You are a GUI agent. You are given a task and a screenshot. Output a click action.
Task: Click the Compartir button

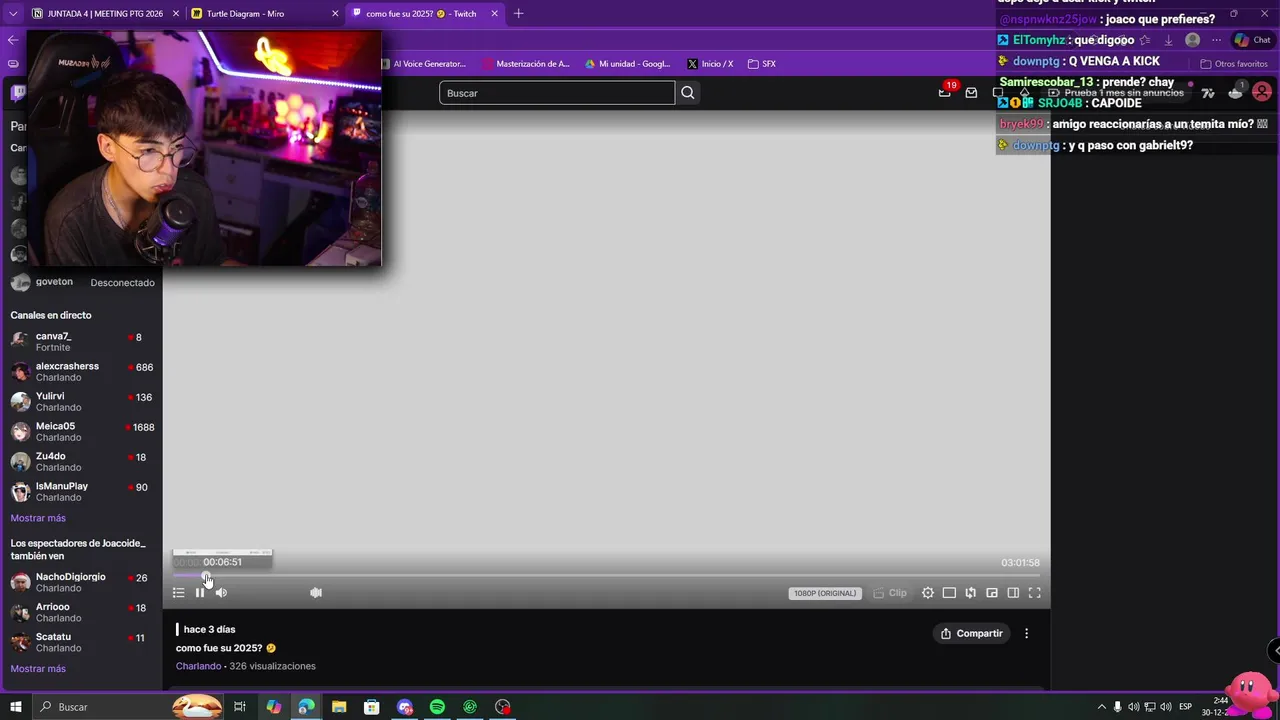[972, 633]
